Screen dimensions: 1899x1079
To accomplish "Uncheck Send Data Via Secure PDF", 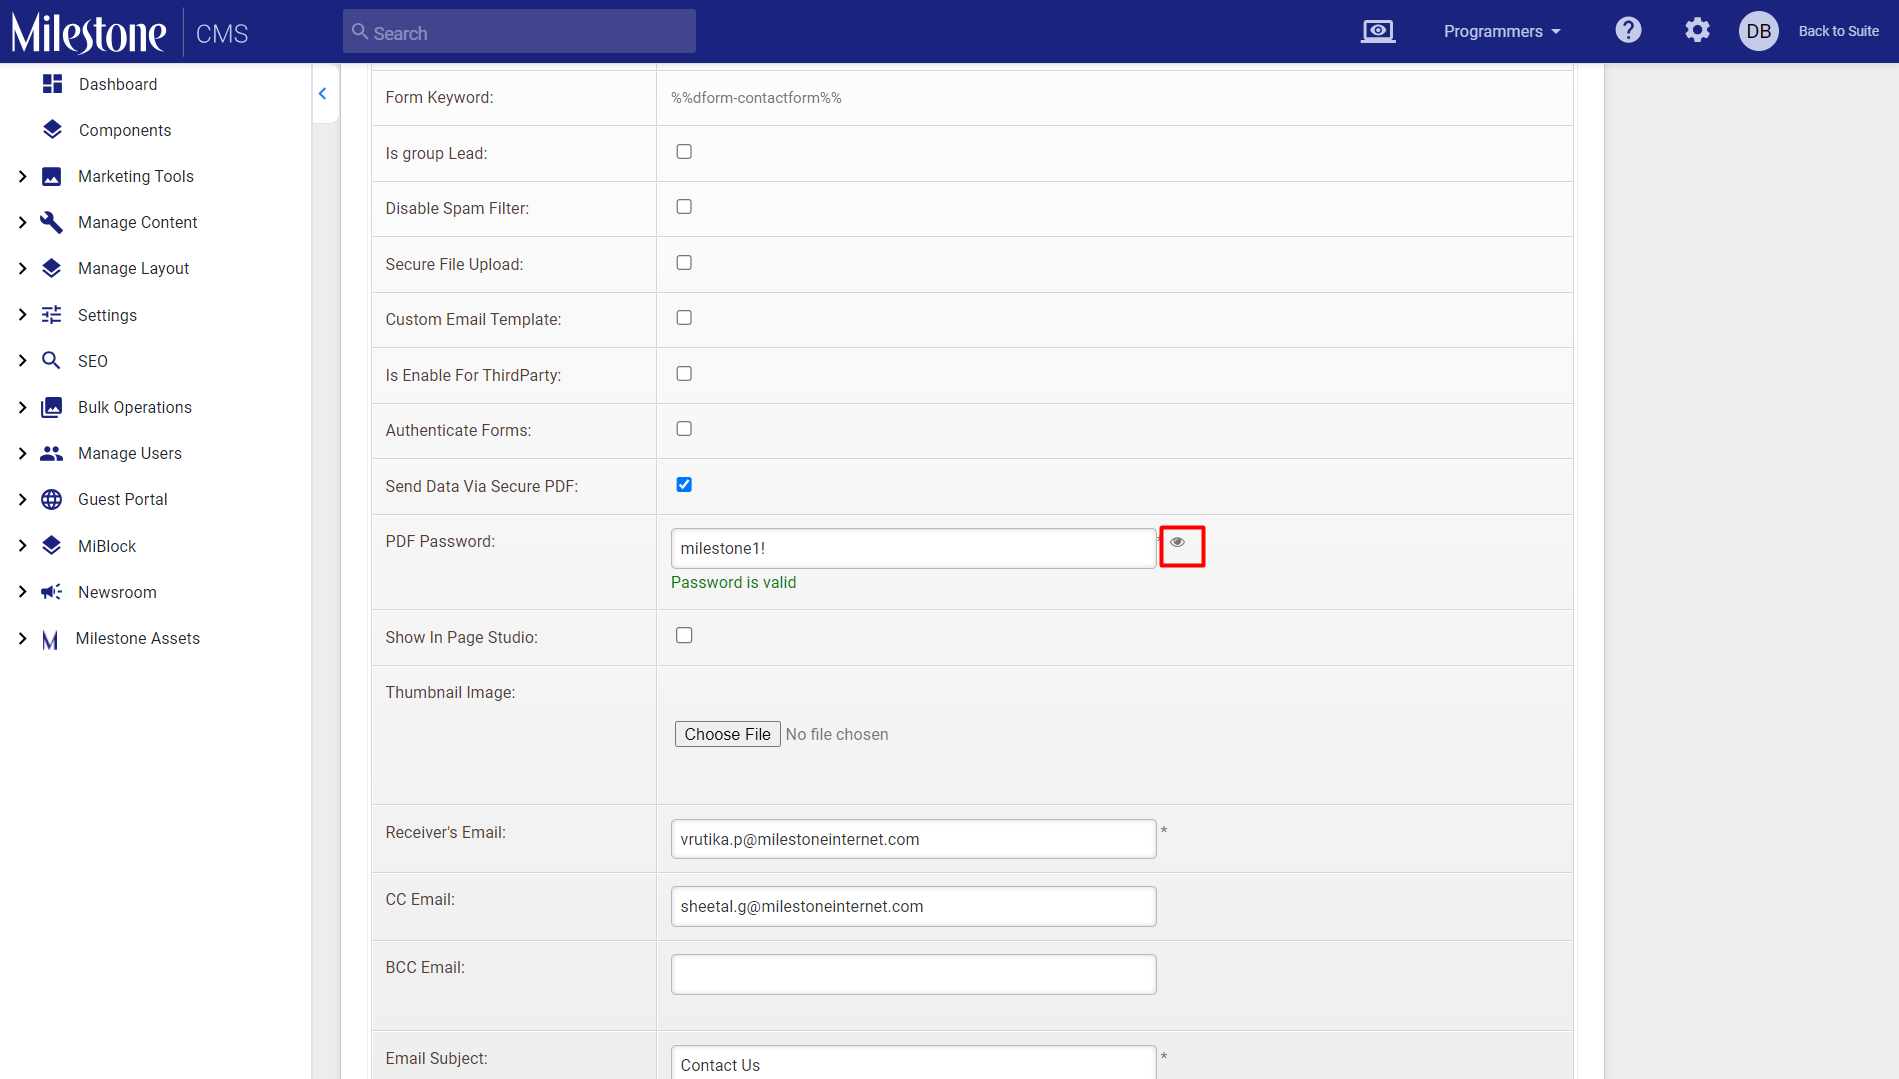I will (x=684, y=485).
